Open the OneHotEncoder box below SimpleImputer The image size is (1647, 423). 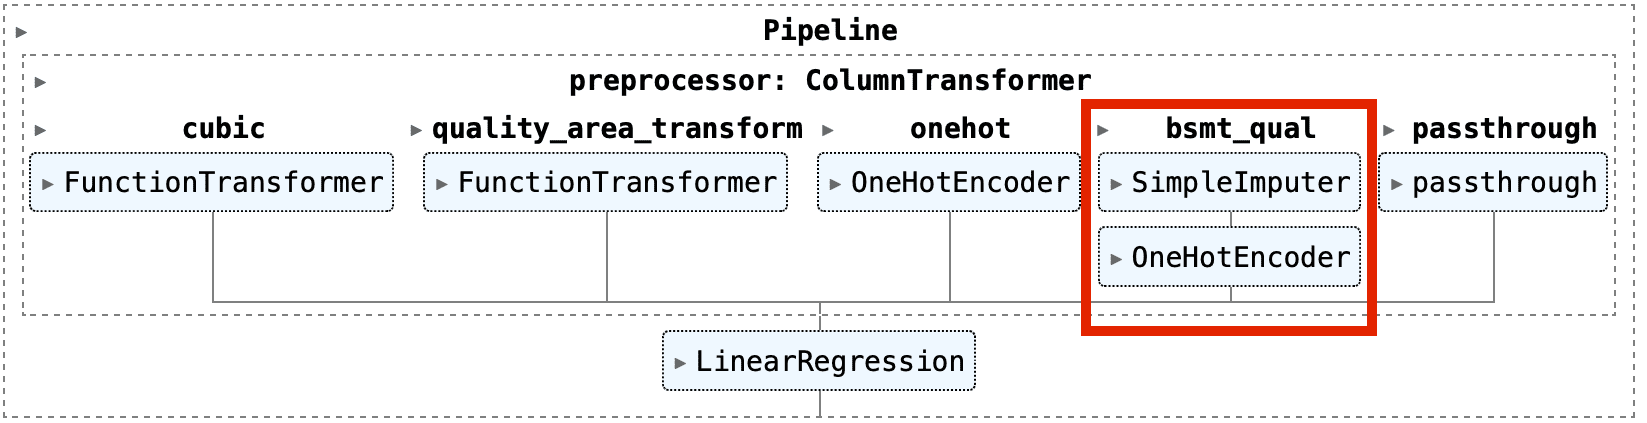tap(1230, 257)
